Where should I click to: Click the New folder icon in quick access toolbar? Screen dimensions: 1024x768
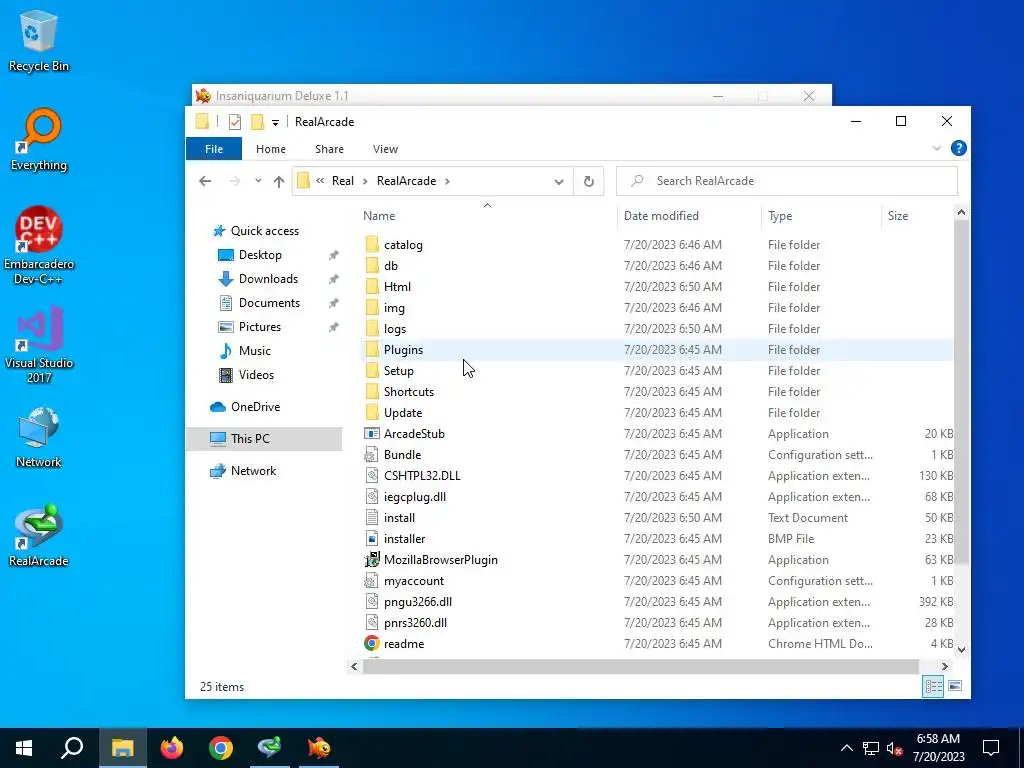(x=257, y=121)
